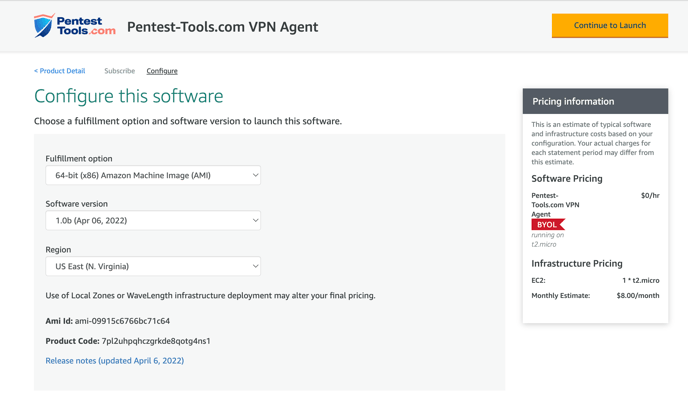Select the Subscribe step
The height and width of the screenshot is (399, 688).
[x=119, y=71]
